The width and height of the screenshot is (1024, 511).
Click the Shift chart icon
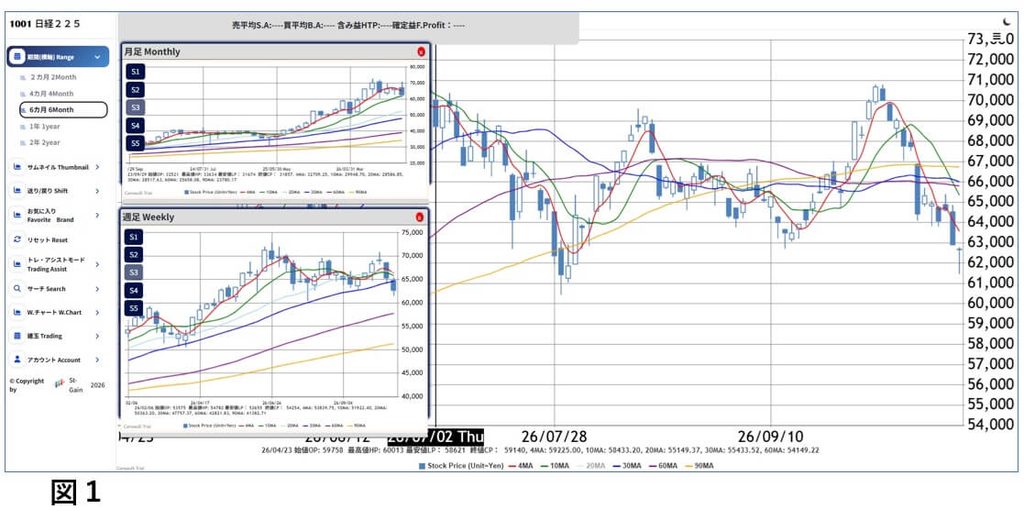(x=18, y=191)
